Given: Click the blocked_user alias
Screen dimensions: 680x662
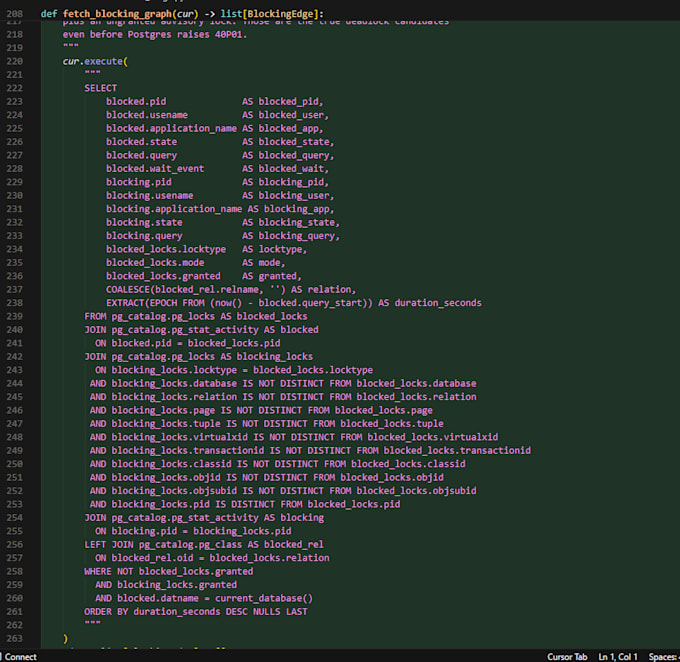Looking at the screenshot, I should click(x=291, y=115).
